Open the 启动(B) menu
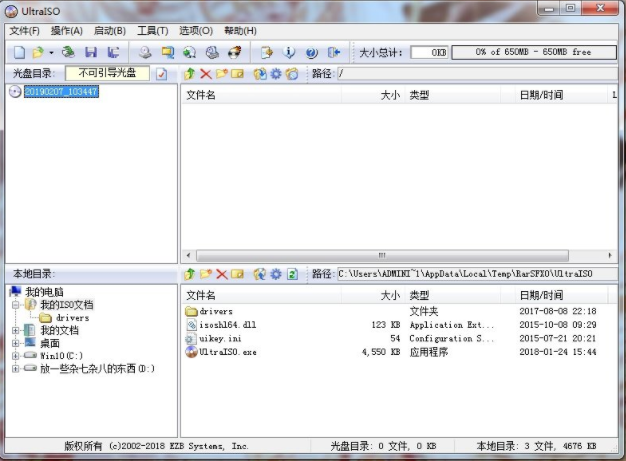The width and height of the screenshot is (626, 461). (x=110, y=31)
